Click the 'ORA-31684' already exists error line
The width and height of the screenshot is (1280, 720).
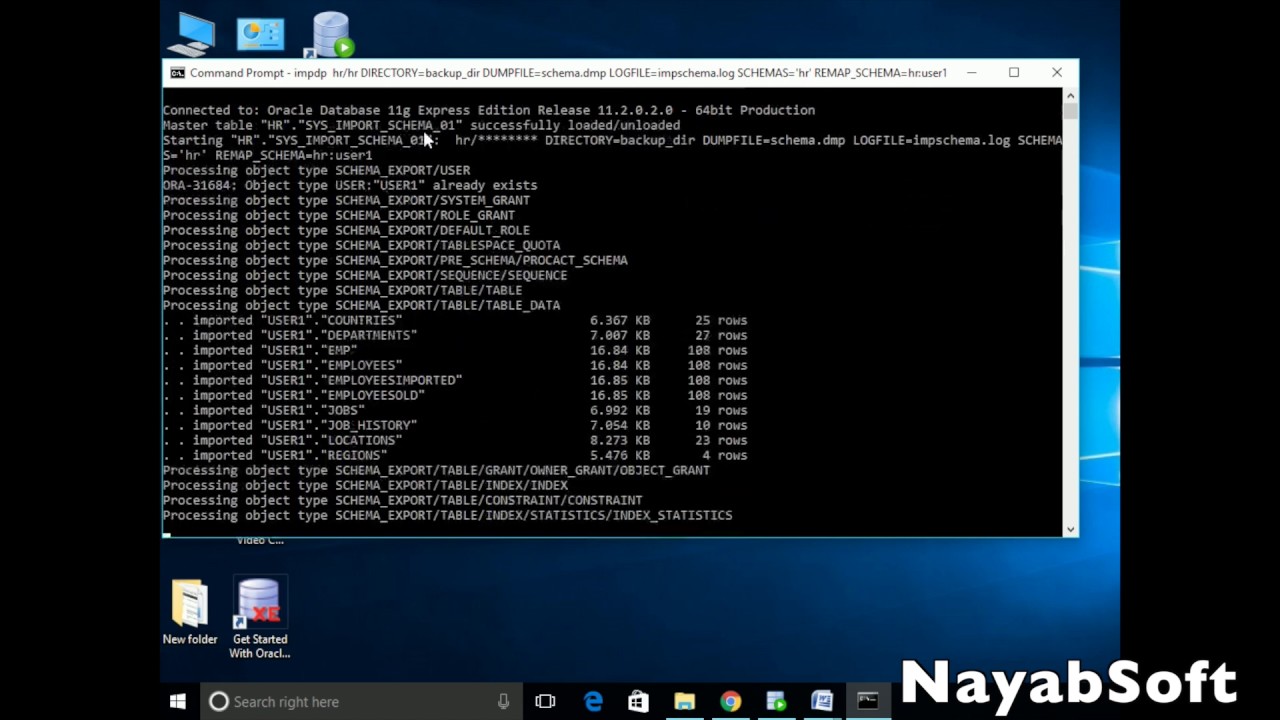click(x=350, y=185)
